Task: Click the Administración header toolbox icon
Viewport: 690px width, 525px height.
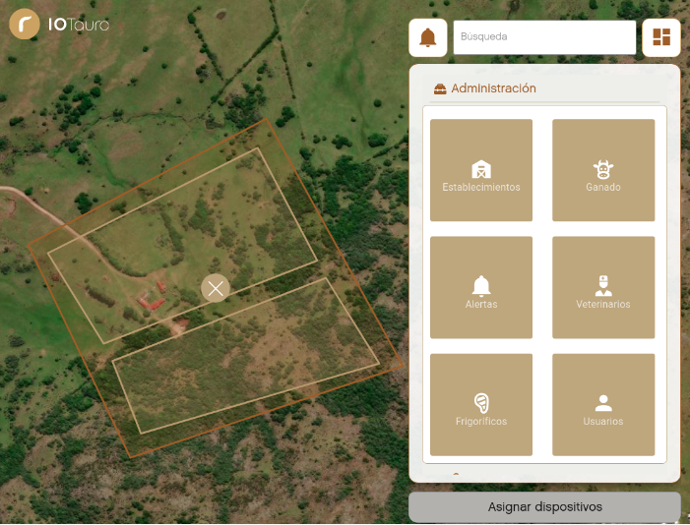Action: pos(440,88)
